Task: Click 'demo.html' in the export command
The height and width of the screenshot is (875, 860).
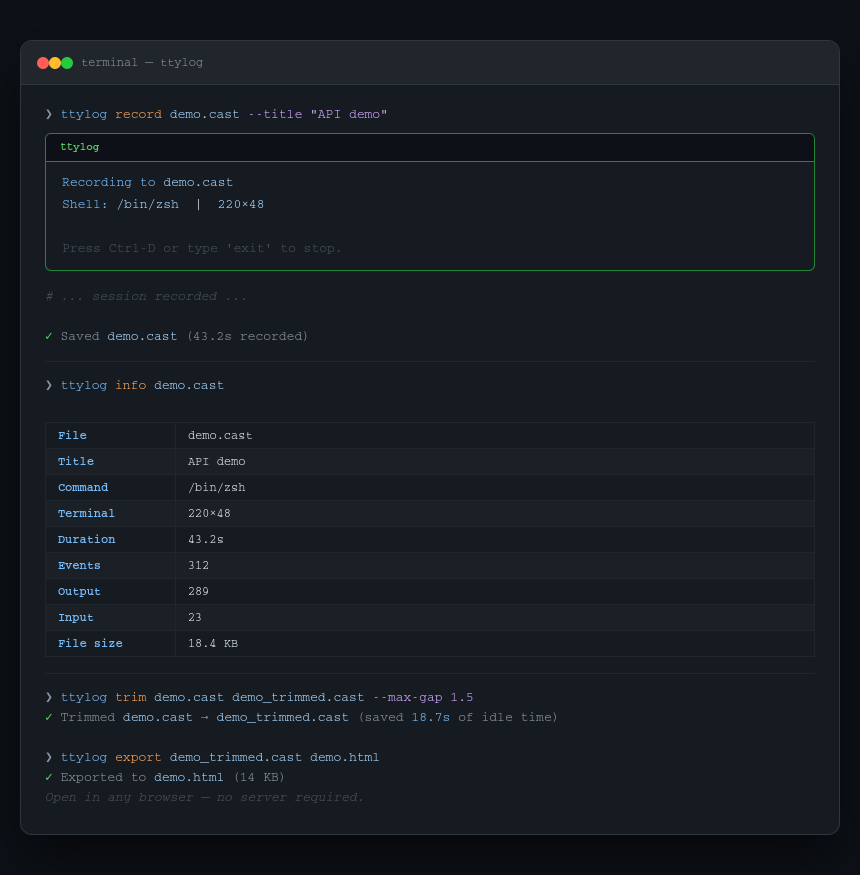Action: tap(344, 757)
